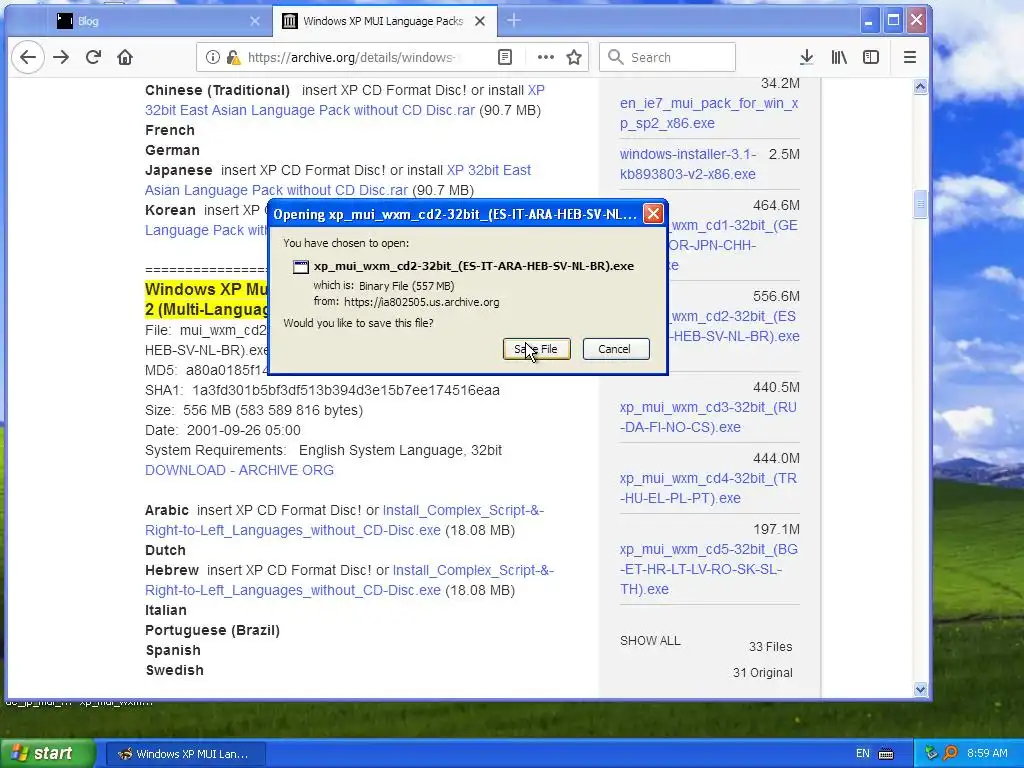Click the page scrollbar up arrow
This screenshot has height=768, width=1024.
[x=920, y=87]
